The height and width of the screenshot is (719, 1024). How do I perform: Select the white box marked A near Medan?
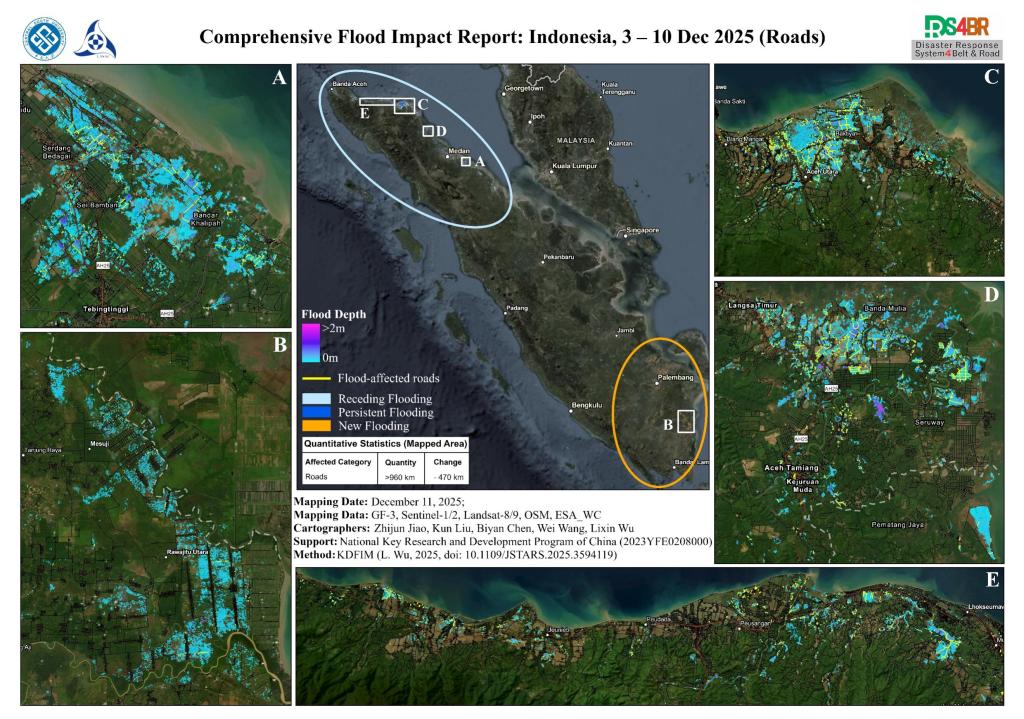tap(466, 161)
